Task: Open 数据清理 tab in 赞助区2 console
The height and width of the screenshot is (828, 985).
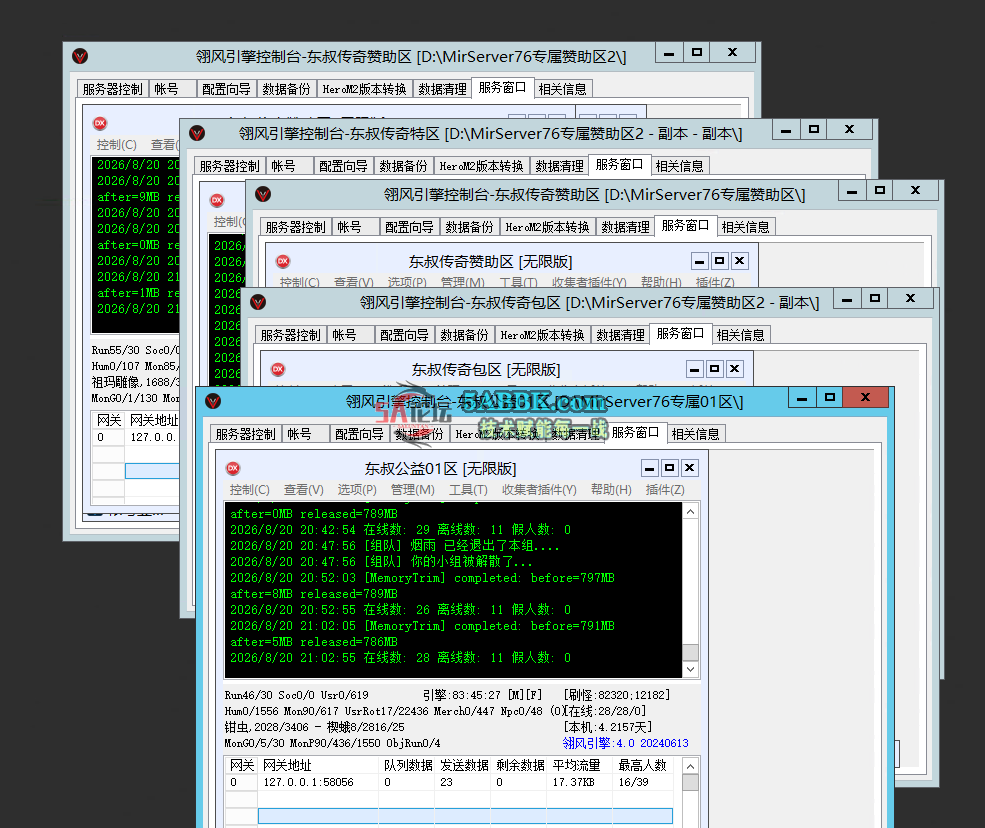Action: pos(442,89)
